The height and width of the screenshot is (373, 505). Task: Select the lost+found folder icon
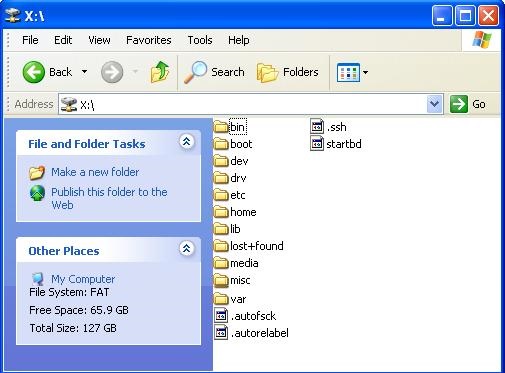[221, 246]
